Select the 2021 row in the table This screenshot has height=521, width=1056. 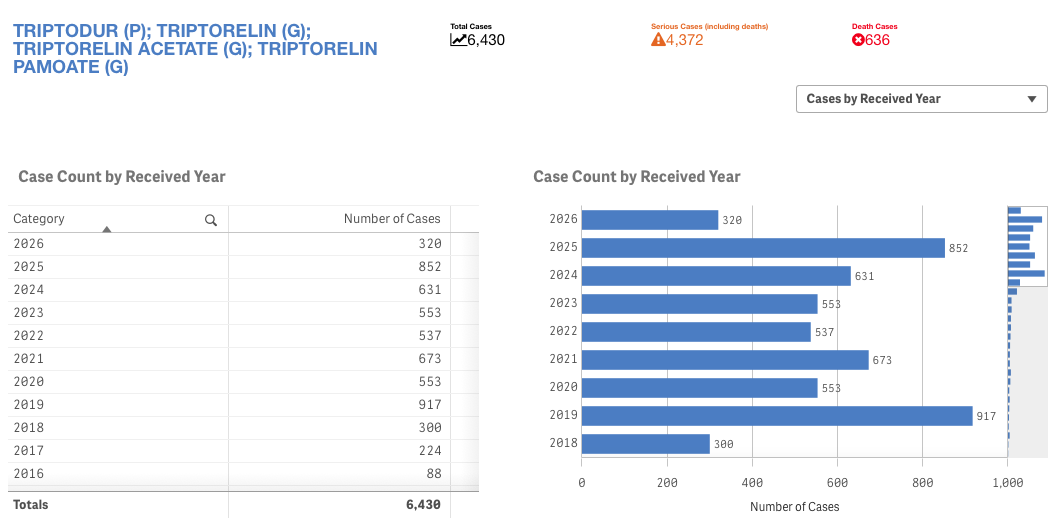pos(243,359)
